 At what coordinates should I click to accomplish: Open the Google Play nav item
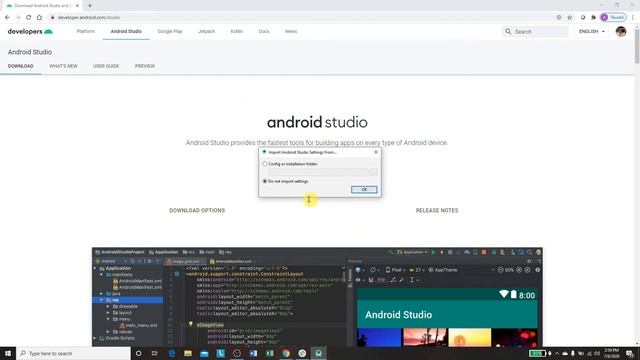coord(170,31)
